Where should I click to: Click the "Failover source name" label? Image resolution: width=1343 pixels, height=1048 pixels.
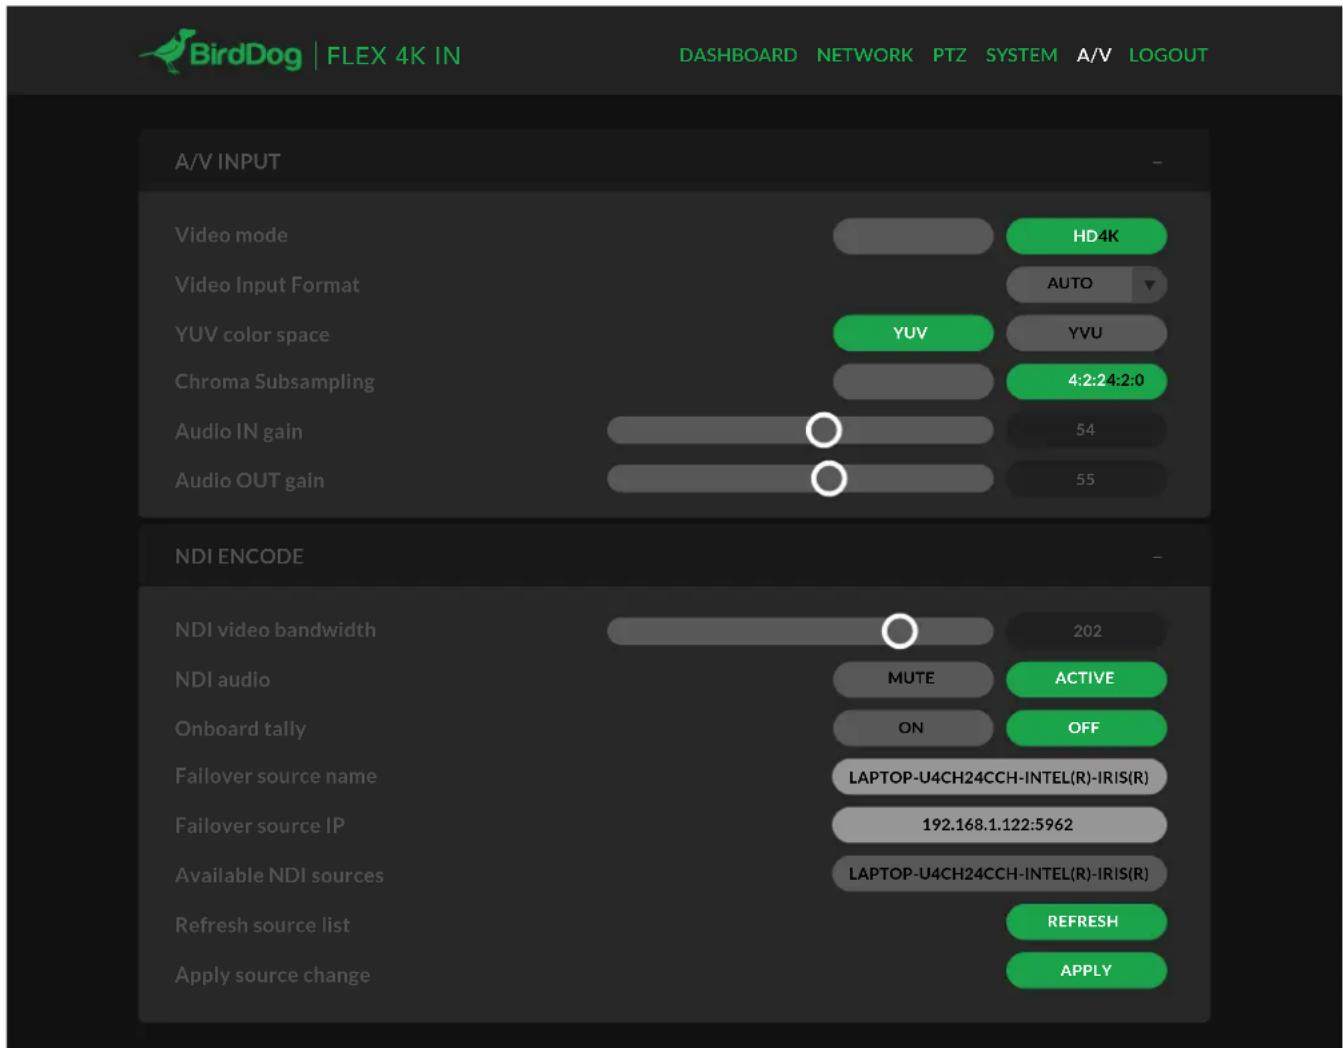point(276,776)
